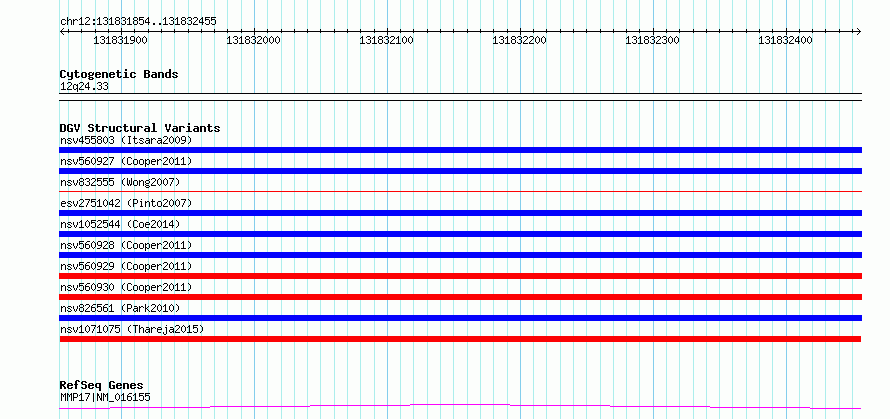This screenshot has height=419, width=890.
Task: Click the blue bar for nsv560928
Action: click(x=460, y=255)
